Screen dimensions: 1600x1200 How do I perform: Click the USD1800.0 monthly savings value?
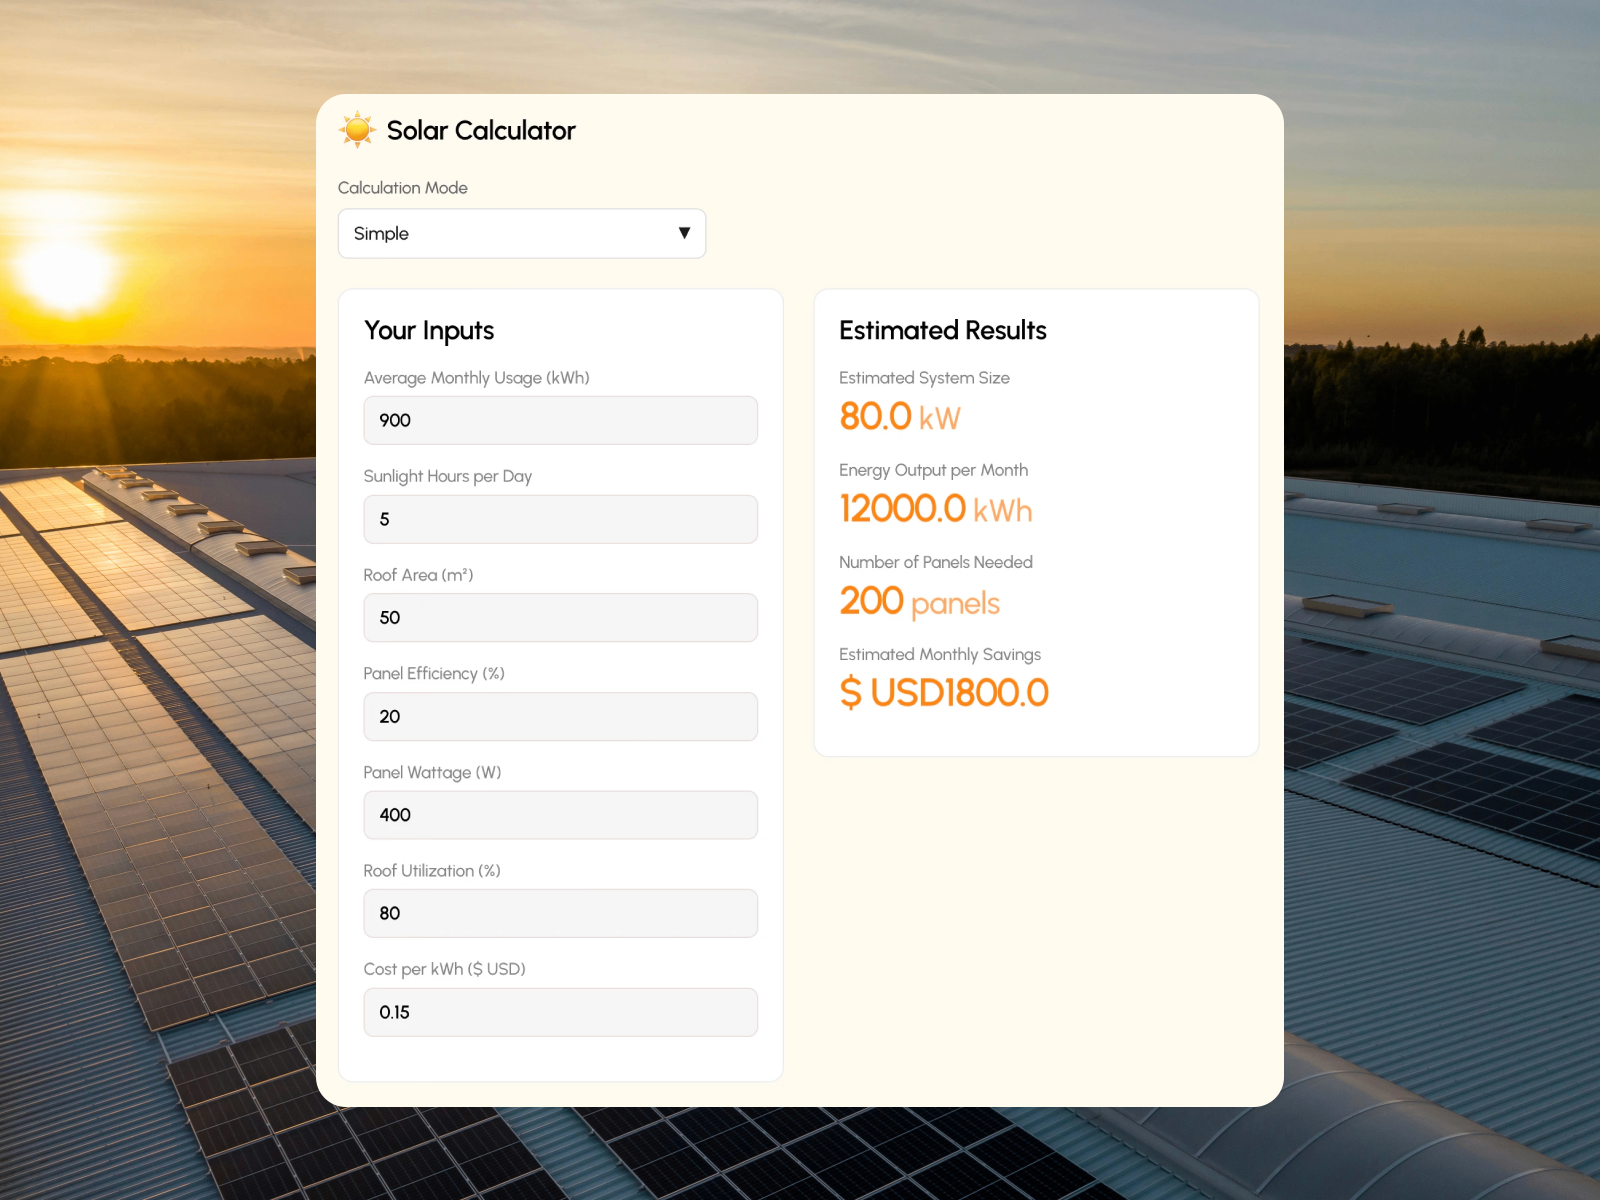pos(944,693)
